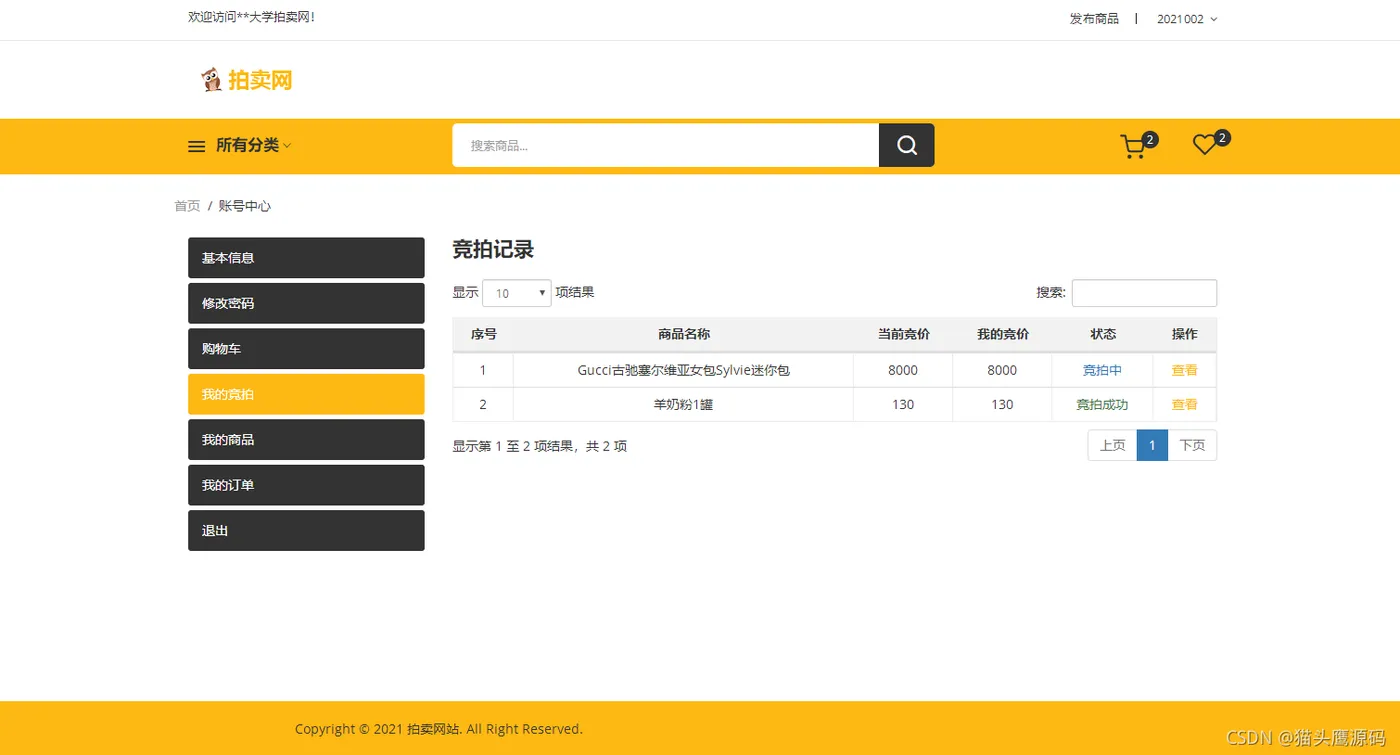Viewport: 1400px width, 755px height.
Task: Open the 购物车 sidebar item
Action: [x=306, y=349]
